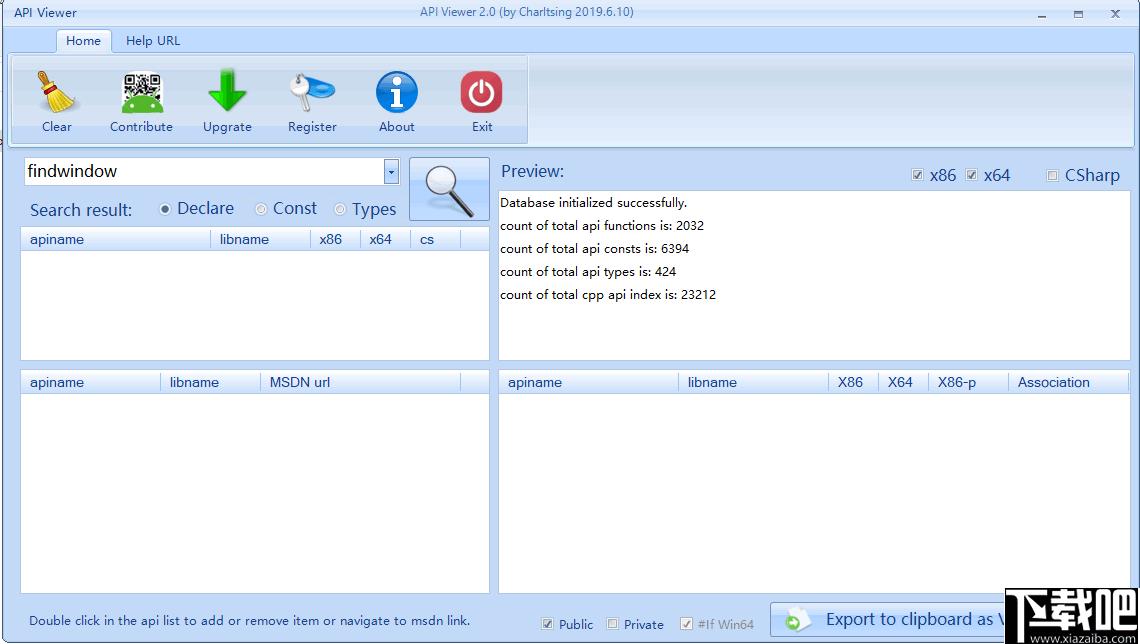Open the Help URL tab
The width and height of the screenshot is (1140, 644).
[x=153, y=41]
